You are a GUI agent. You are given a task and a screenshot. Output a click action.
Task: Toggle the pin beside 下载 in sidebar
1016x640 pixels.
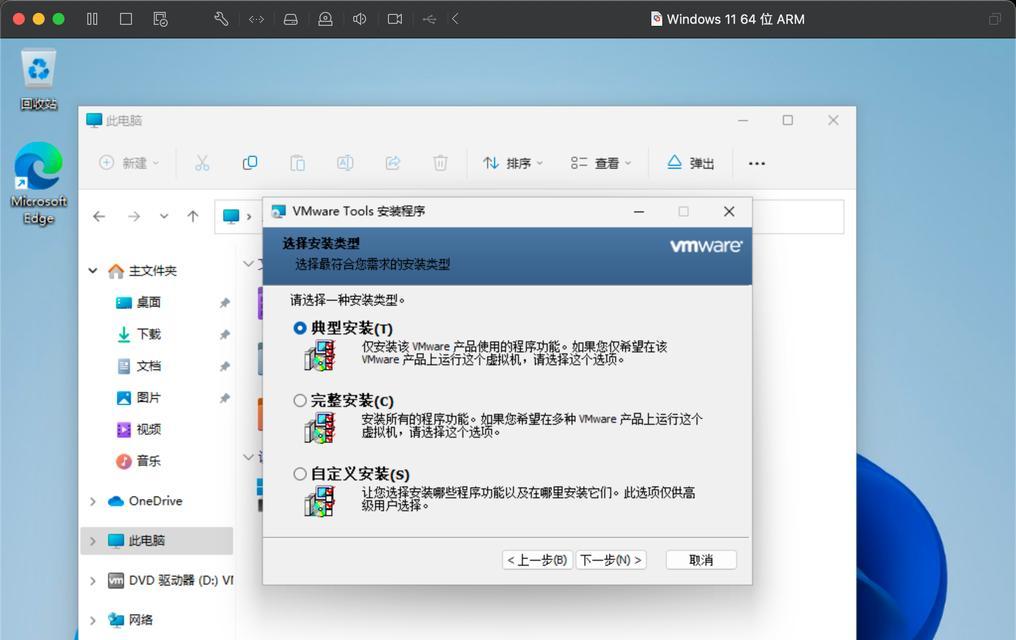tap(225, 334)
